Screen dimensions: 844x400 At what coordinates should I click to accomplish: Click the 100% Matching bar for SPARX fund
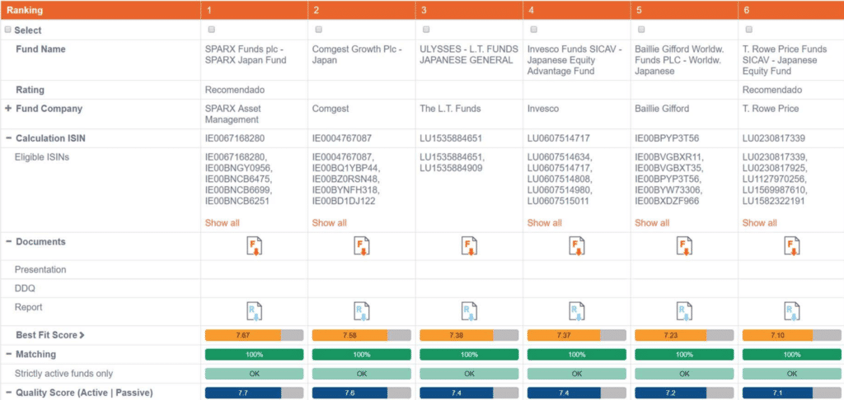(x=254, y=355)
